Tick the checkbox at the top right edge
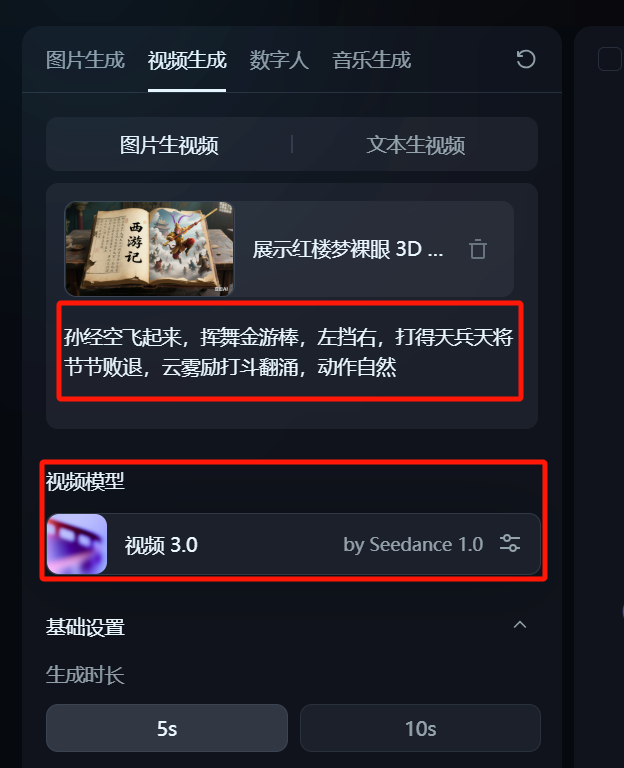Image resolution: width=624 pixels, height=768 pixels. pyautogui.click(x=610, y=59)
